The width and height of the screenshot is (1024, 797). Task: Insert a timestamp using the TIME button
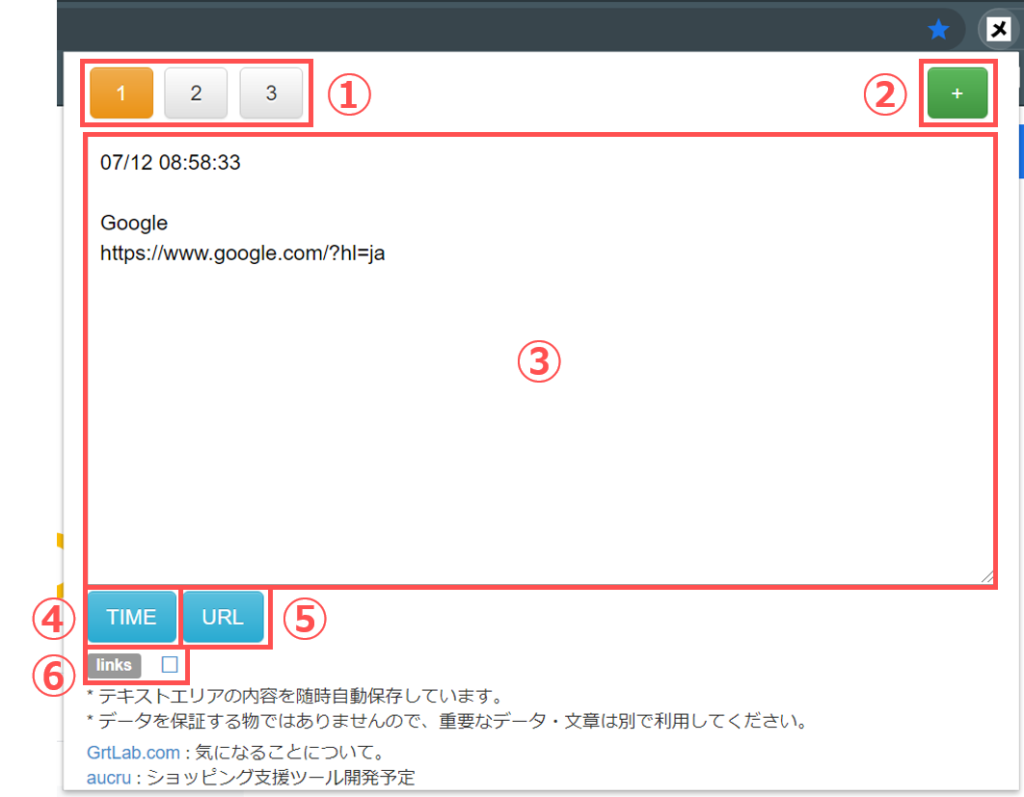131,617
